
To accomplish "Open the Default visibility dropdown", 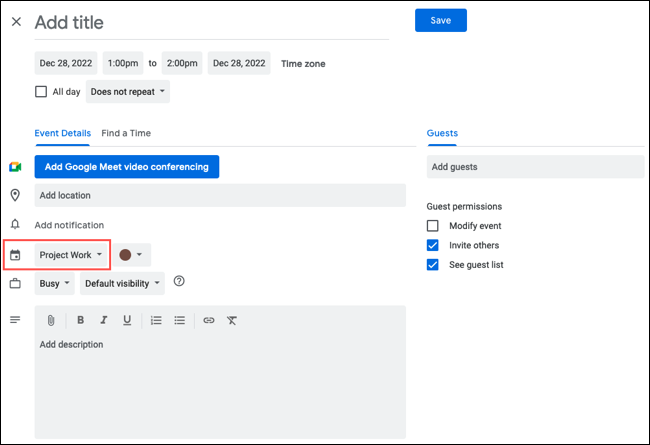I will click(122, 284).
